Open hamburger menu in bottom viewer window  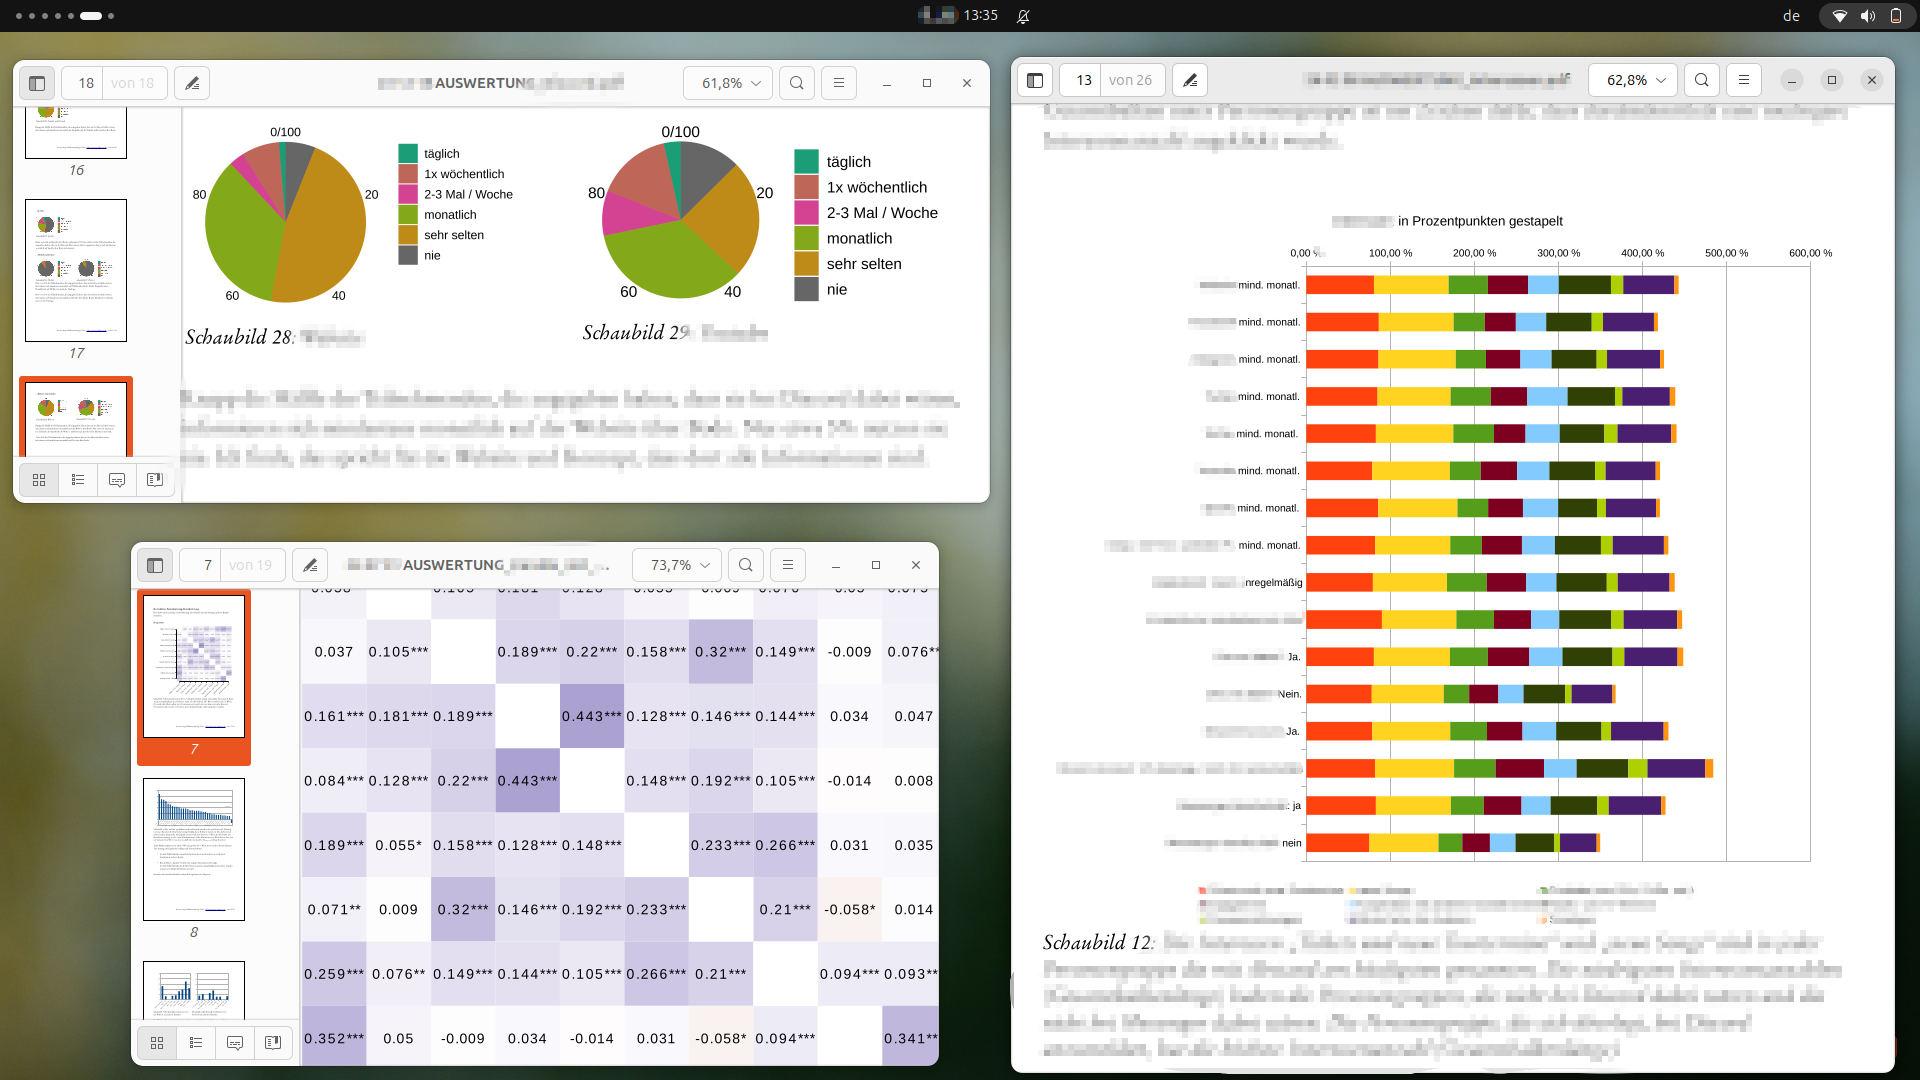(788, 565)
